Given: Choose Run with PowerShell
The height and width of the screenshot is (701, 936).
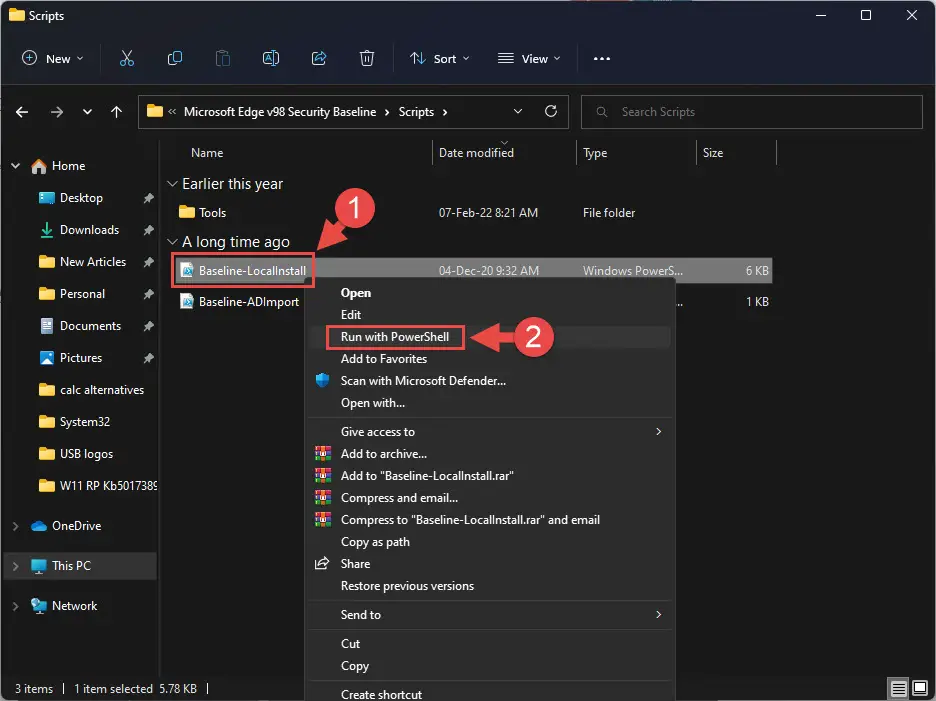Looking at the screenshot, I should point(489,337).
